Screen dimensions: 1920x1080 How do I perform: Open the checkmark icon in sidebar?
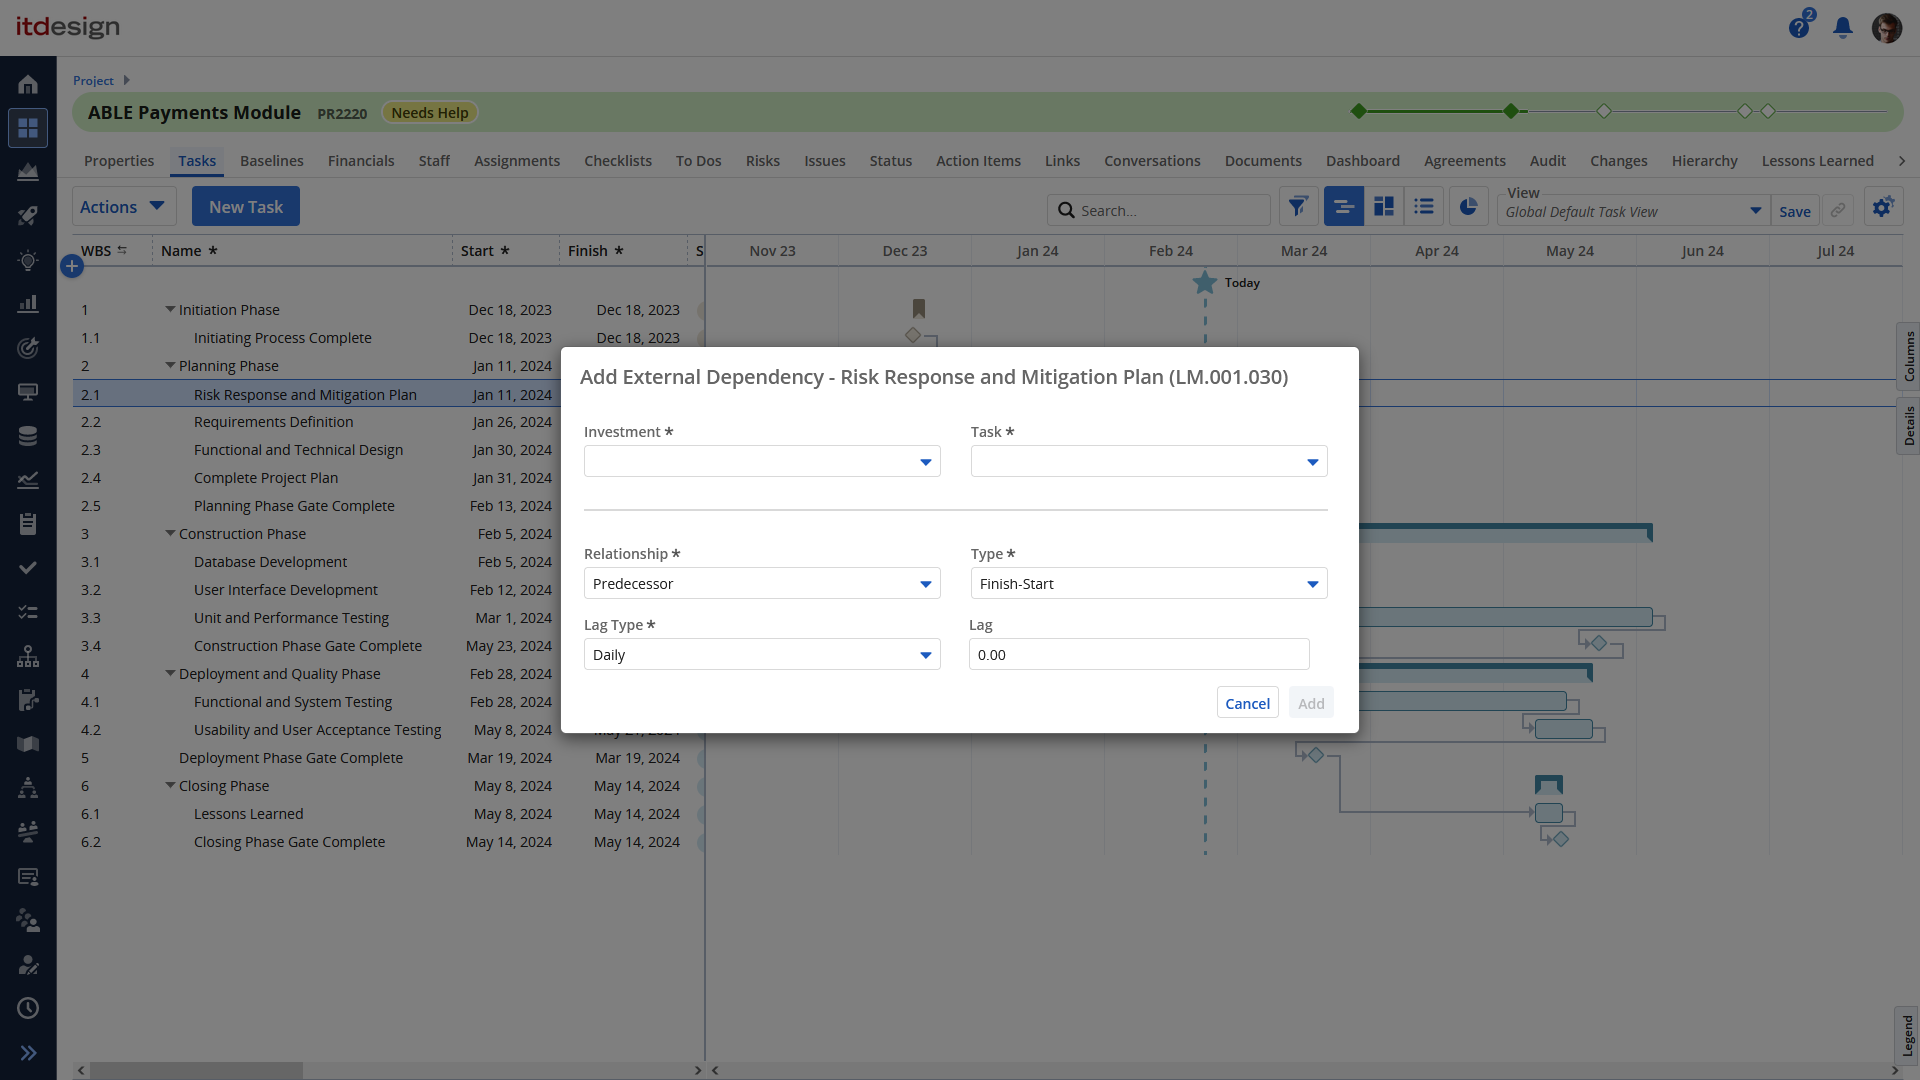[x=28, y=568]
